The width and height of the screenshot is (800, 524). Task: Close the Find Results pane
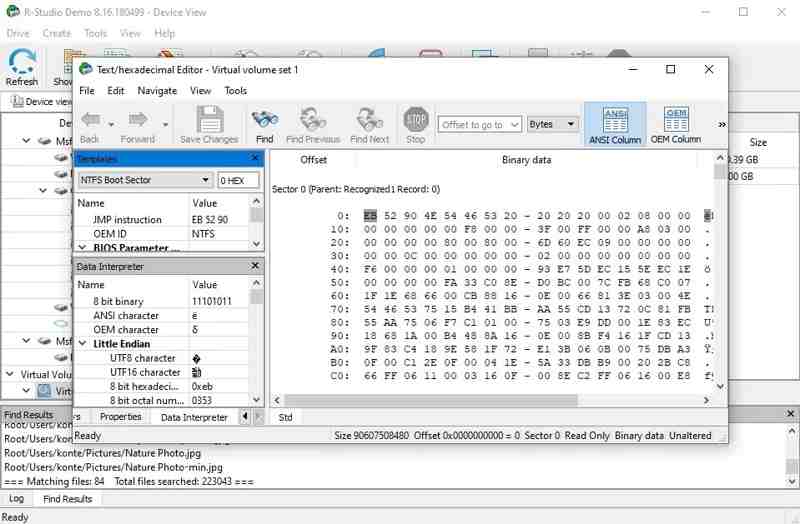(x=791, y=413)
